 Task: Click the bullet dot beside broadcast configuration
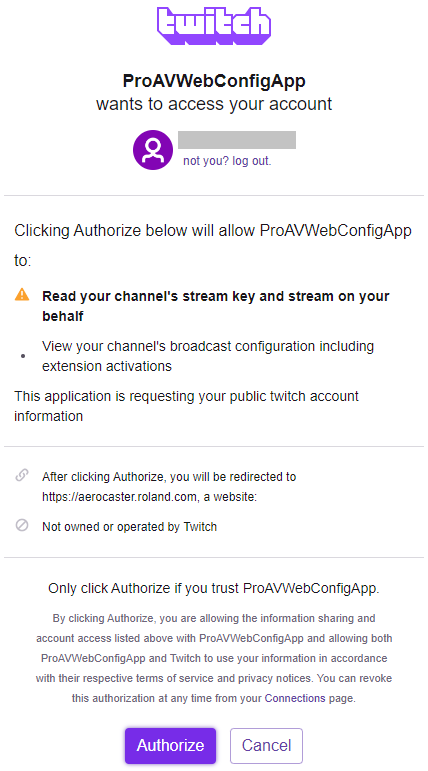(x=23, y=356)
